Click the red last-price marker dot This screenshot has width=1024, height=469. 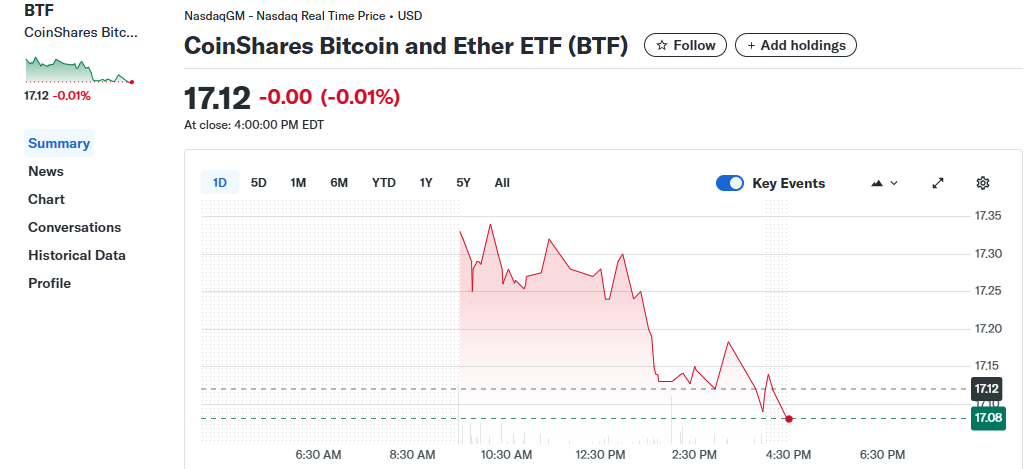click(x=789, y=419)
